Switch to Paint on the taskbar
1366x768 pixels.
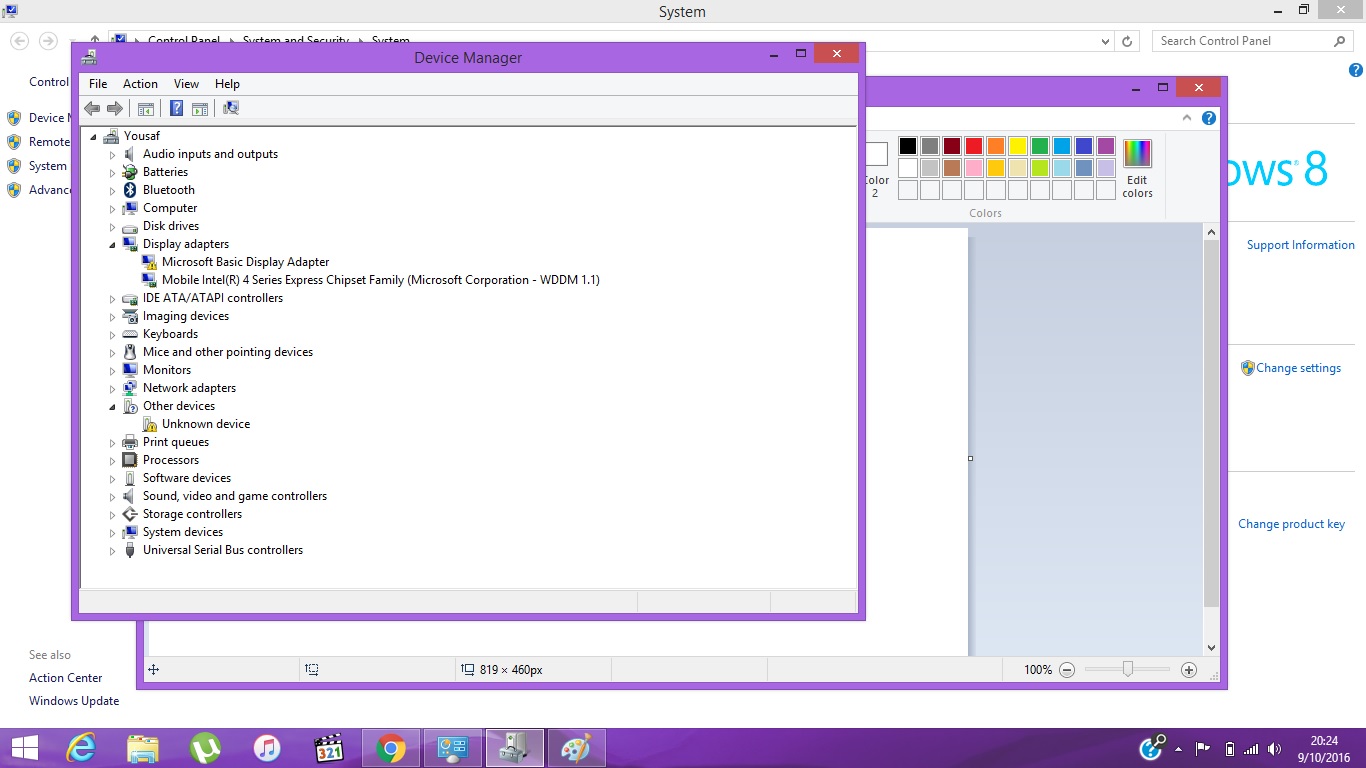coord(577,748)
